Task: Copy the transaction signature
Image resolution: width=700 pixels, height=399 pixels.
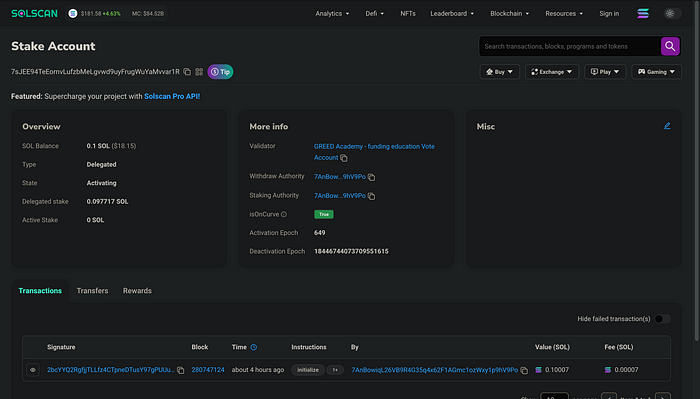Action: 180,370
